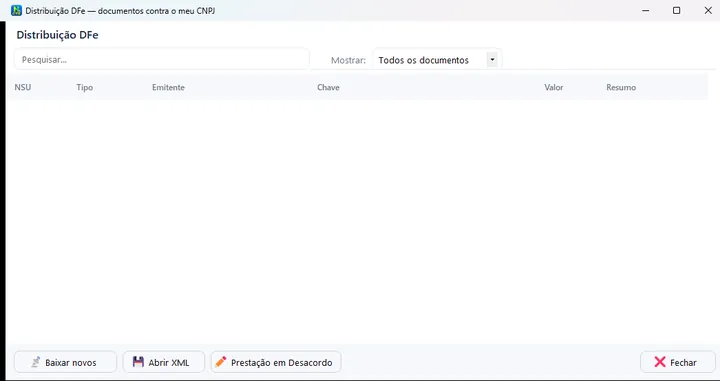This screenshot has width=720, height=381.
Task: Sort by the Chave column header
Action: (x=328, y=87)
